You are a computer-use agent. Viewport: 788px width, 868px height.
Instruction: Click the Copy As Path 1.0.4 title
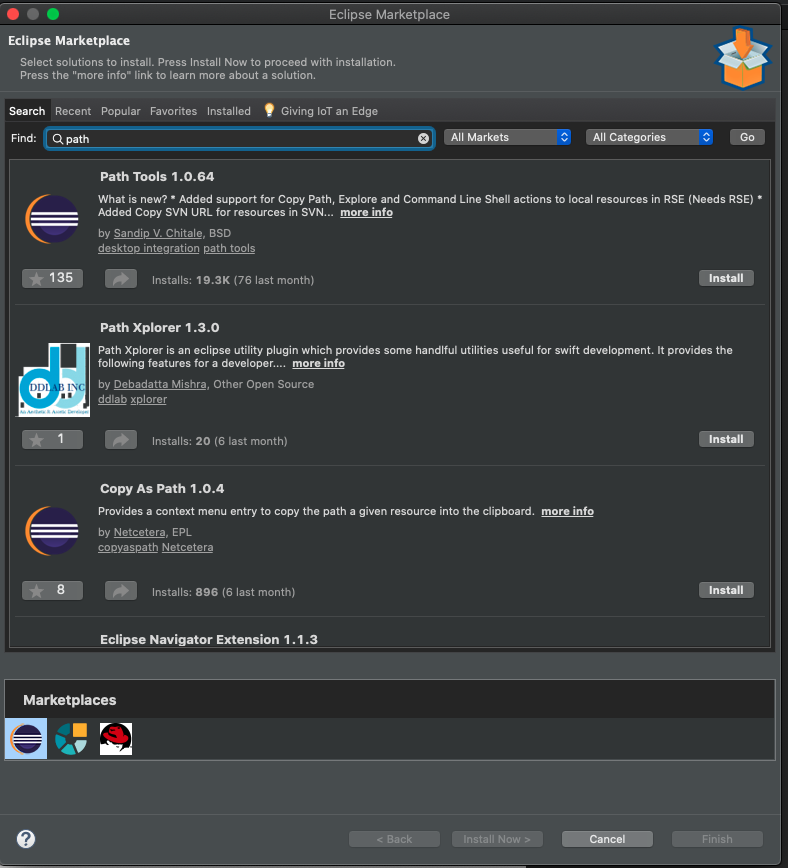(162, 489)
